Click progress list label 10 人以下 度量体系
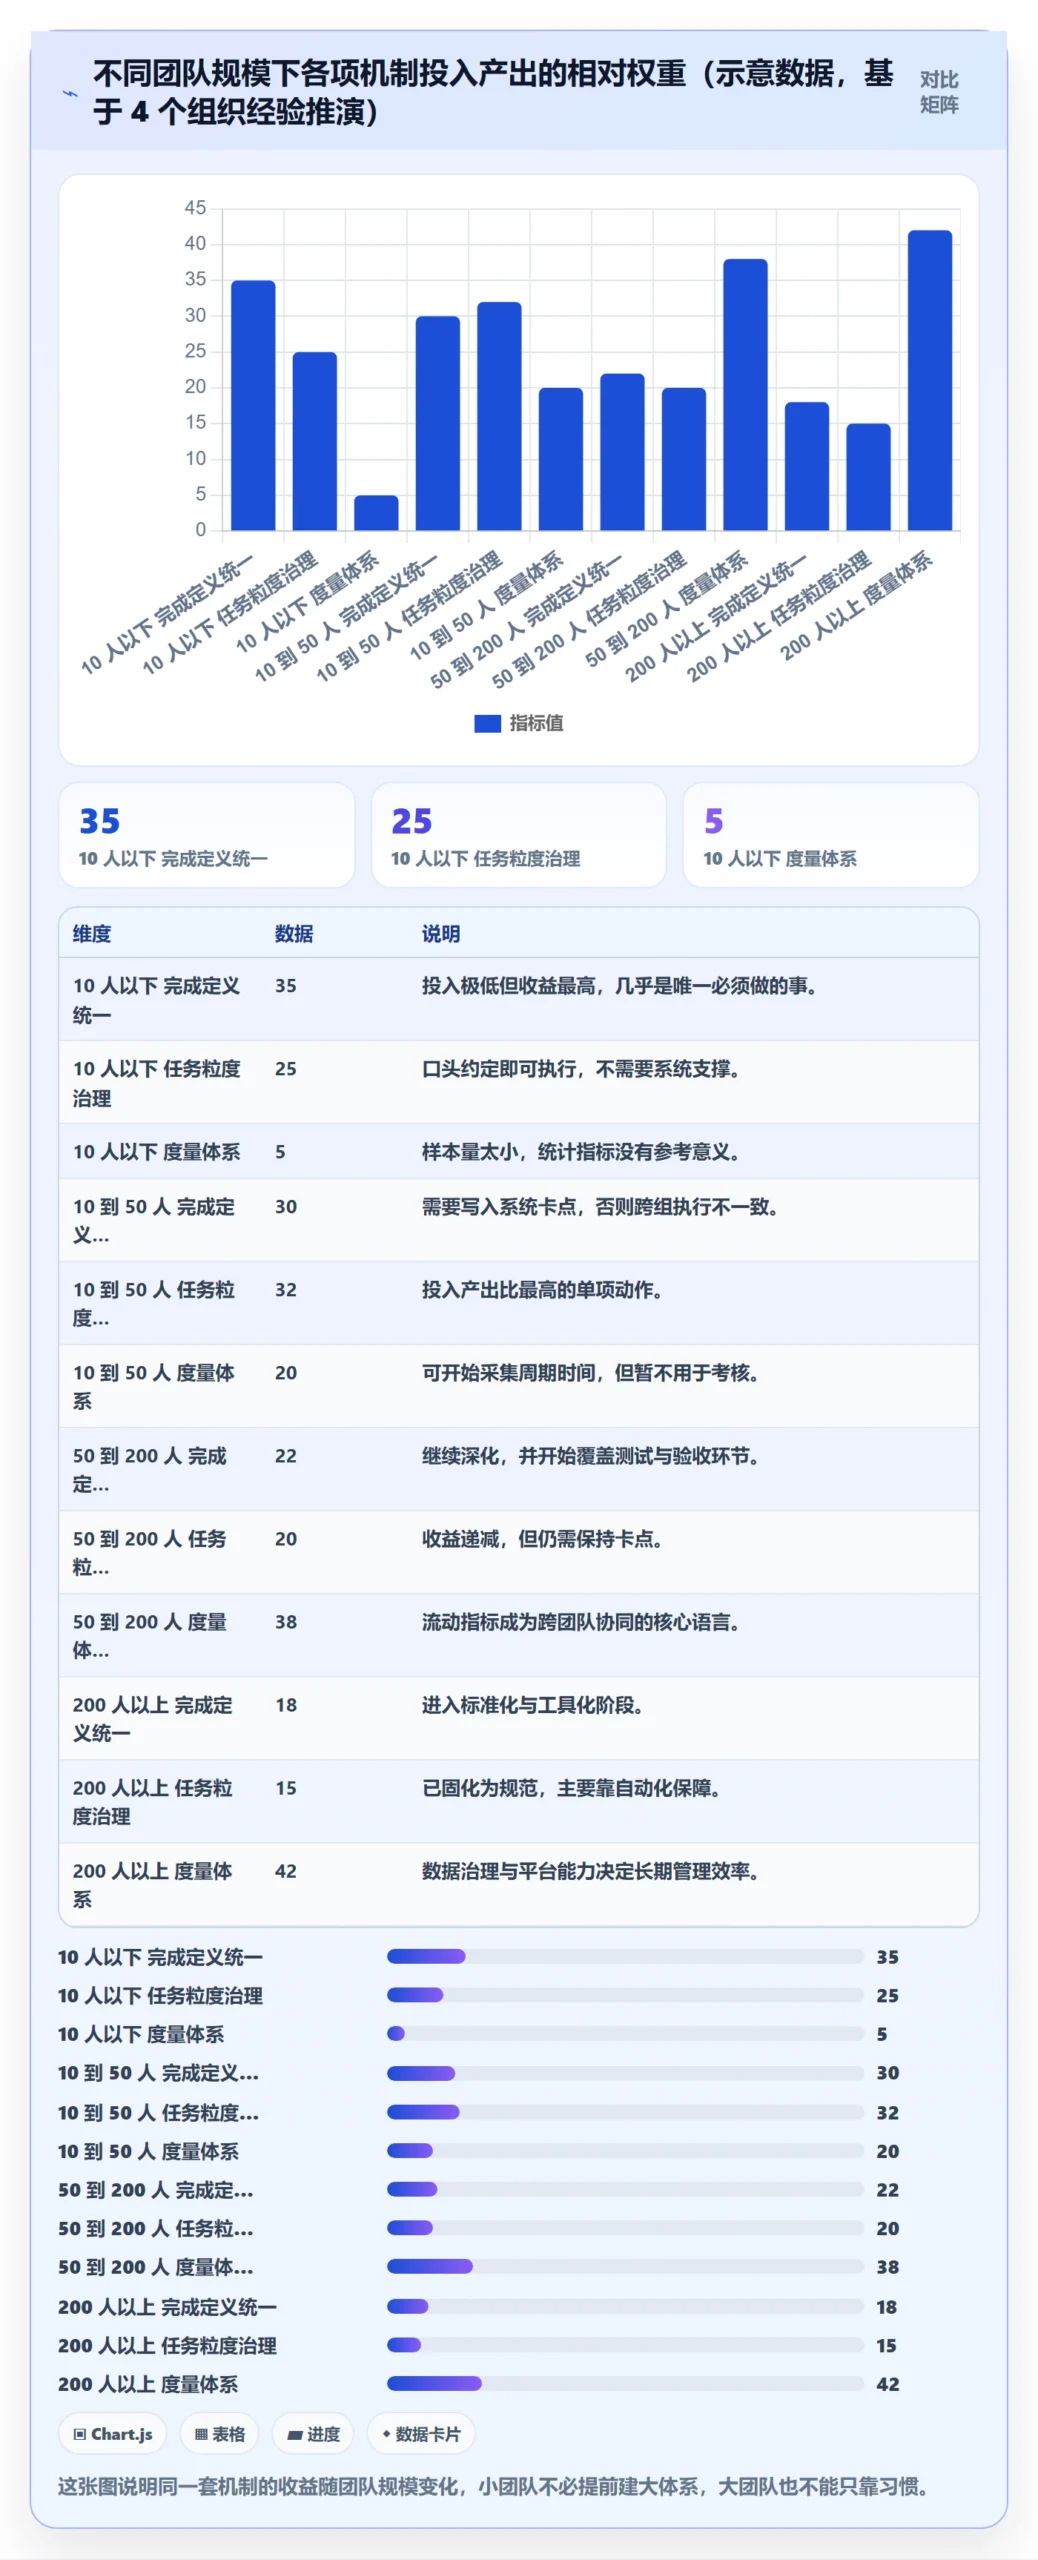1038x2560 pixels. [141, 2034]
